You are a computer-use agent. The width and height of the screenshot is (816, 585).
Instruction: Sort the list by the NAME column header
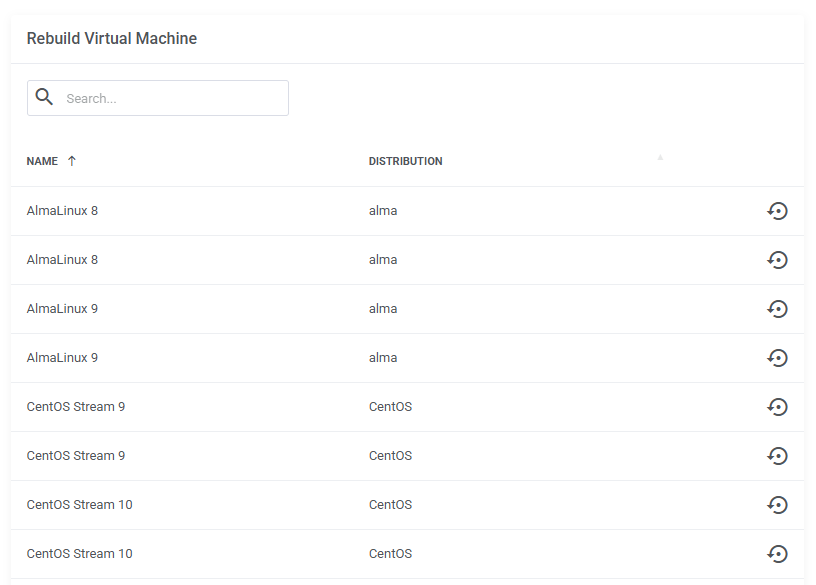[x=42, y=161]
